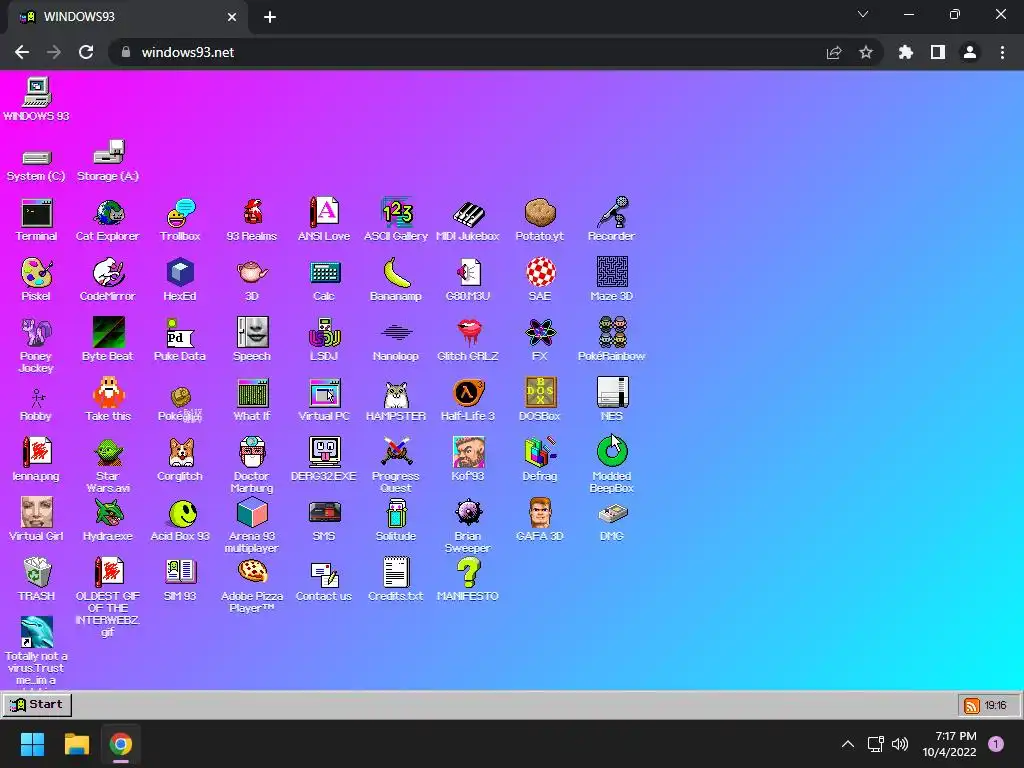
Task: Launch DOSBox icon
Action: tap(539, 394)
